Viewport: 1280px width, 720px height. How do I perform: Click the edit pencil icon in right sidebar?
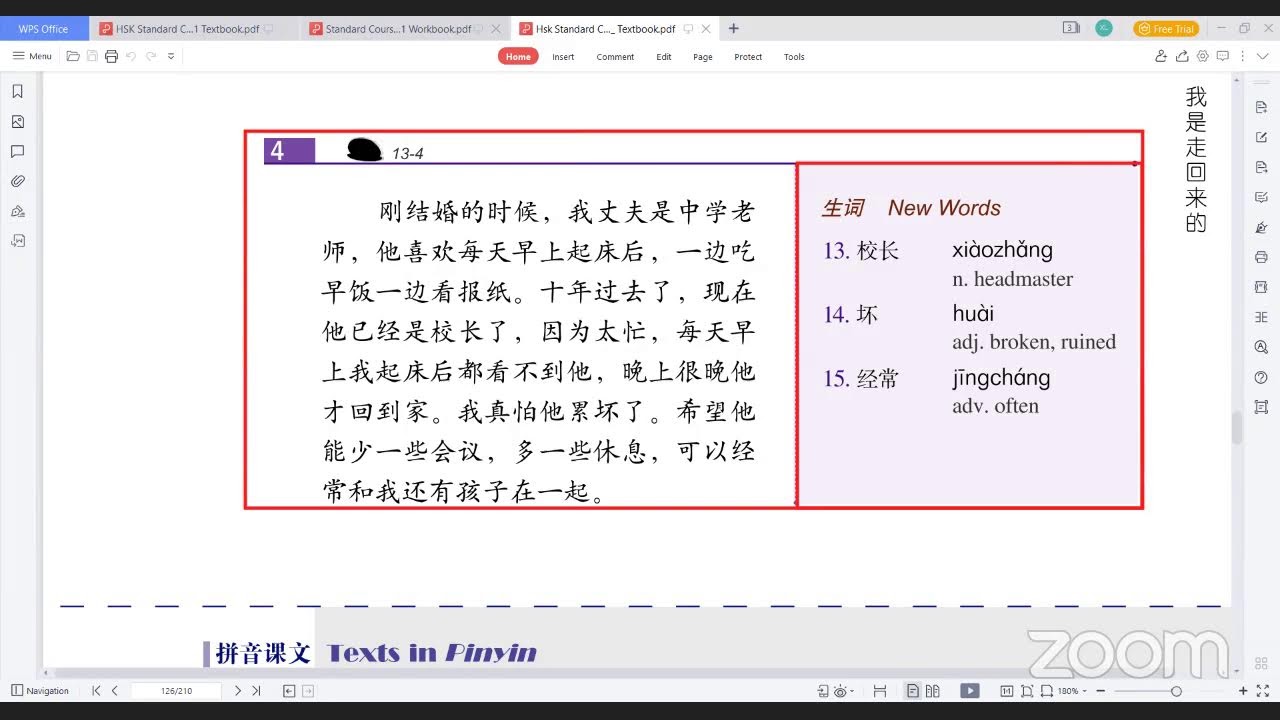click(1261, 137)
